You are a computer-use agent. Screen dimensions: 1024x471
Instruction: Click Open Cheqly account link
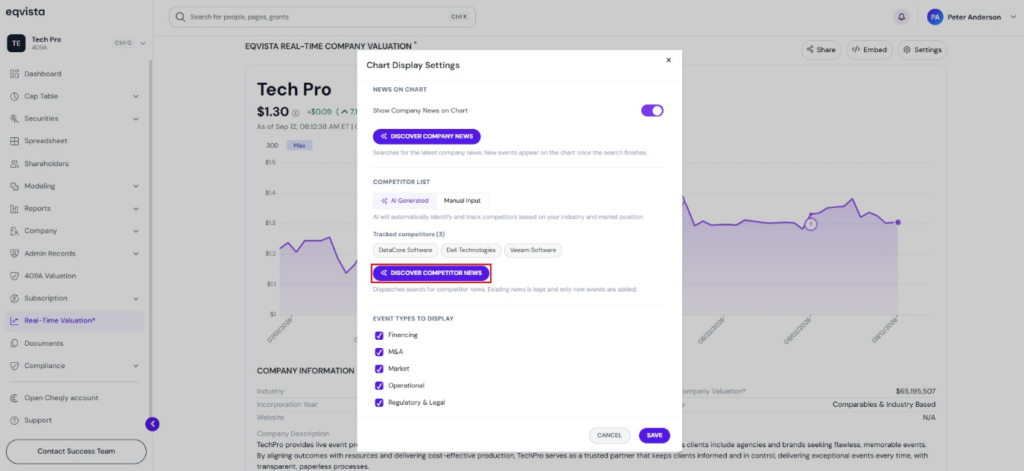(x=61, y=398)
